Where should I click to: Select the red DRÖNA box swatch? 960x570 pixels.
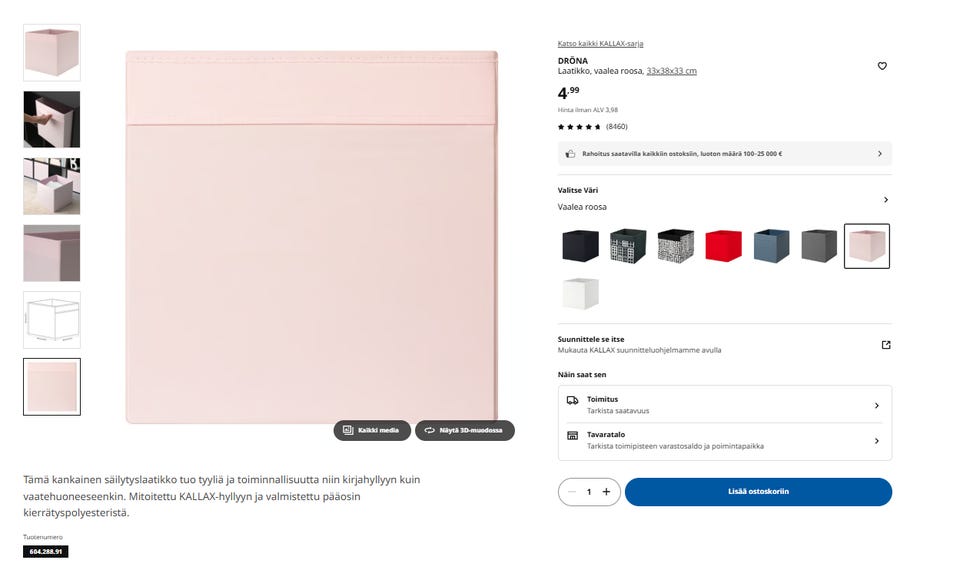tap(723, 246)
